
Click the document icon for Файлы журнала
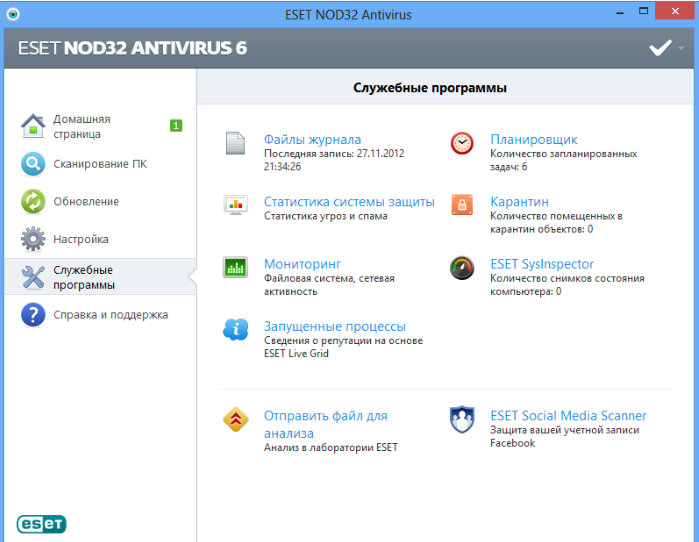[x=235, y=143]
